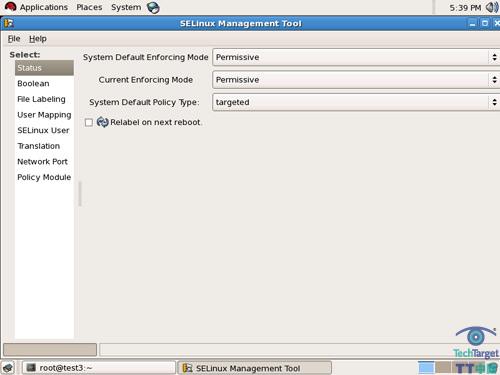This screenshot has height=375, width=500.
Task: Click SELinux Management Tool taskbar button
Action: point(255,368)
